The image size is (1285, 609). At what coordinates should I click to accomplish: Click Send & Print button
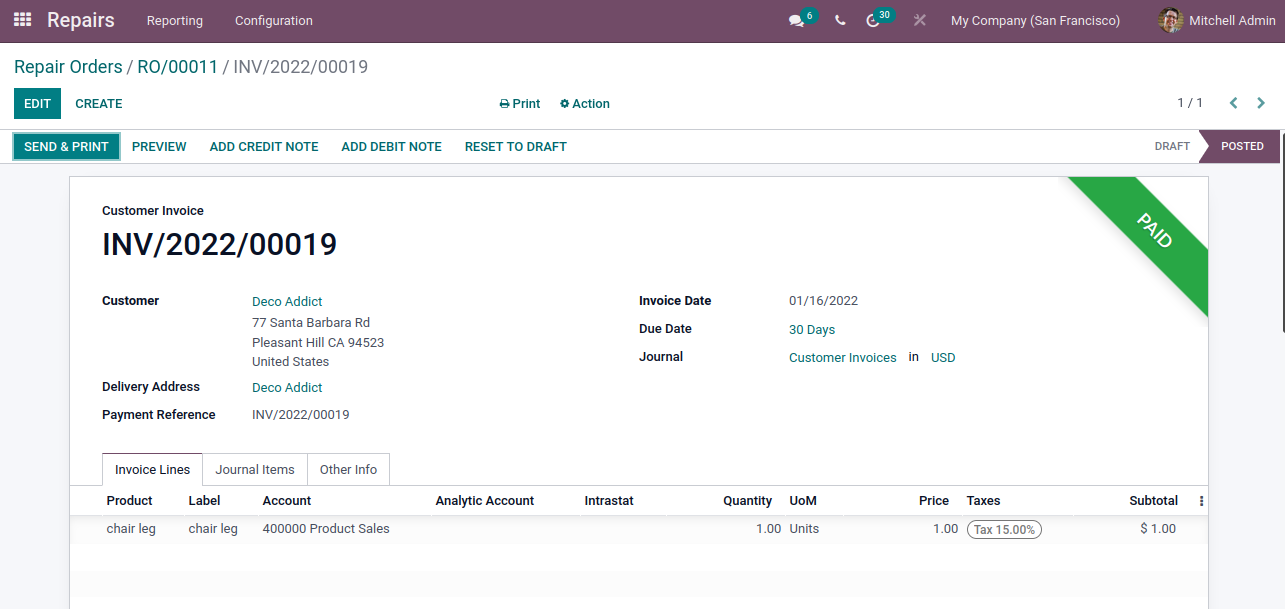pyautogui.click(x=66, y=146)
